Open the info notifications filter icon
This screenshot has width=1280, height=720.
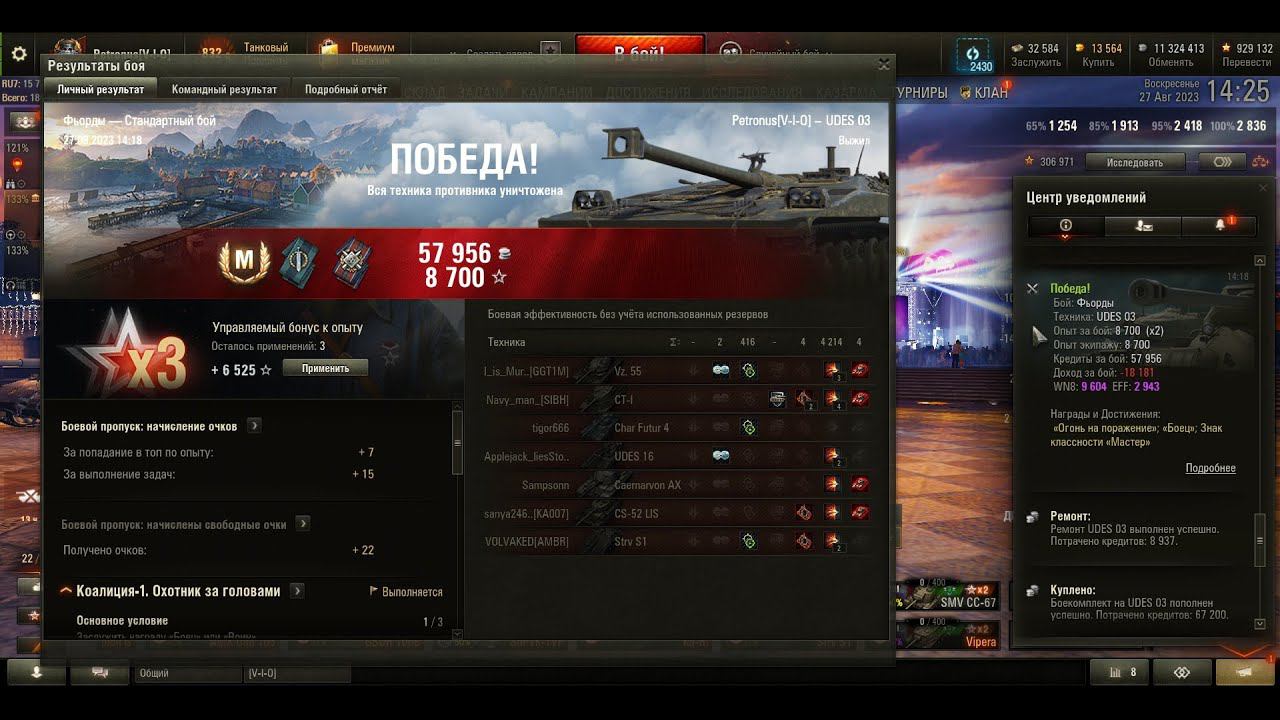coord(1066,226)
